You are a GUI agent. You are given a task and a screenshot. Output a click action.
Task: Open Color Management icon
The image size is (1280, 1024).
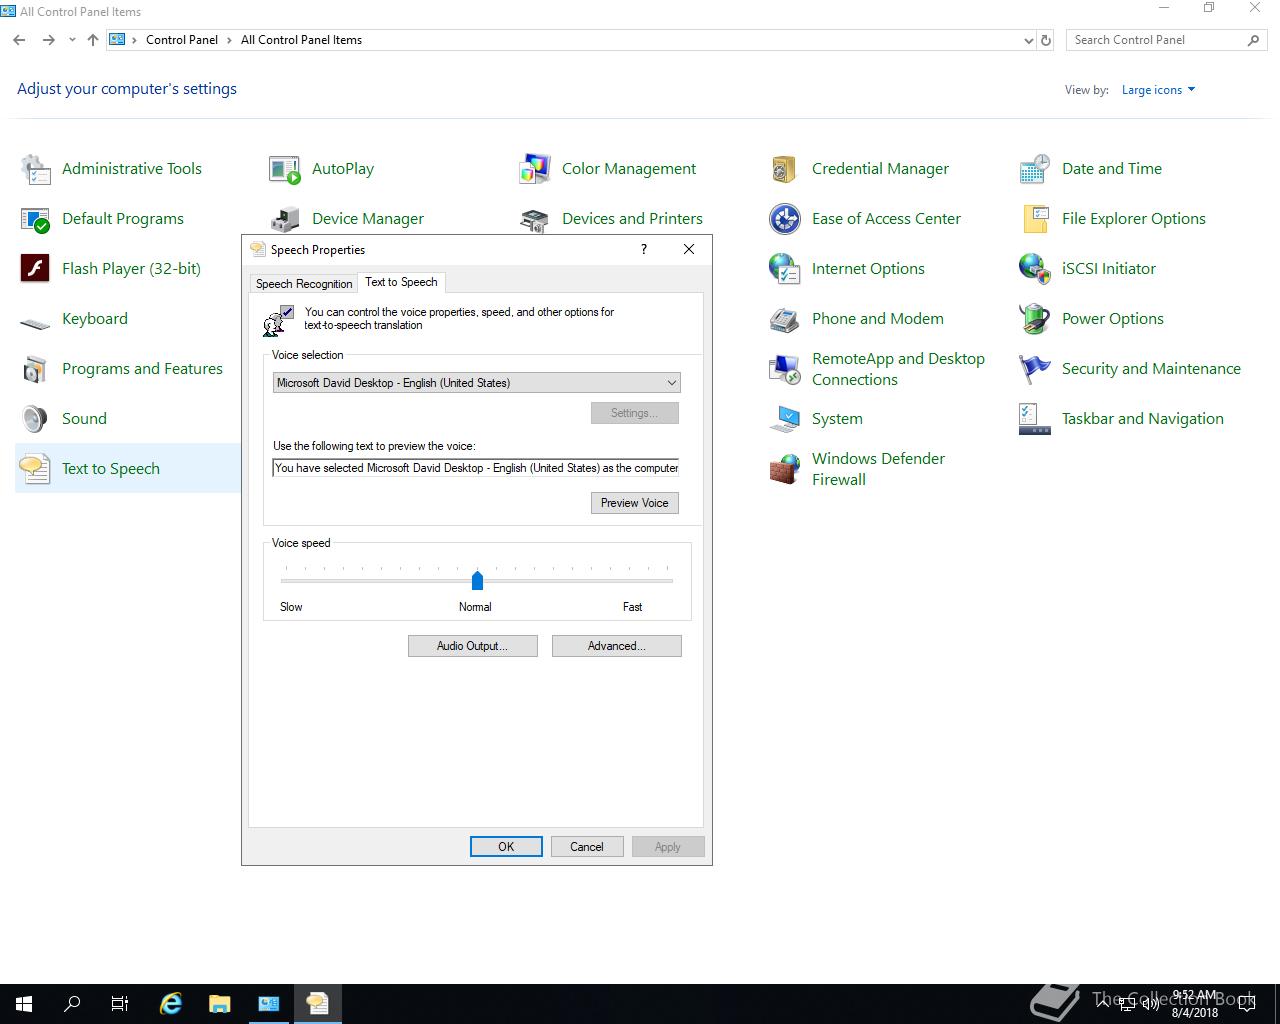point(535,169)
